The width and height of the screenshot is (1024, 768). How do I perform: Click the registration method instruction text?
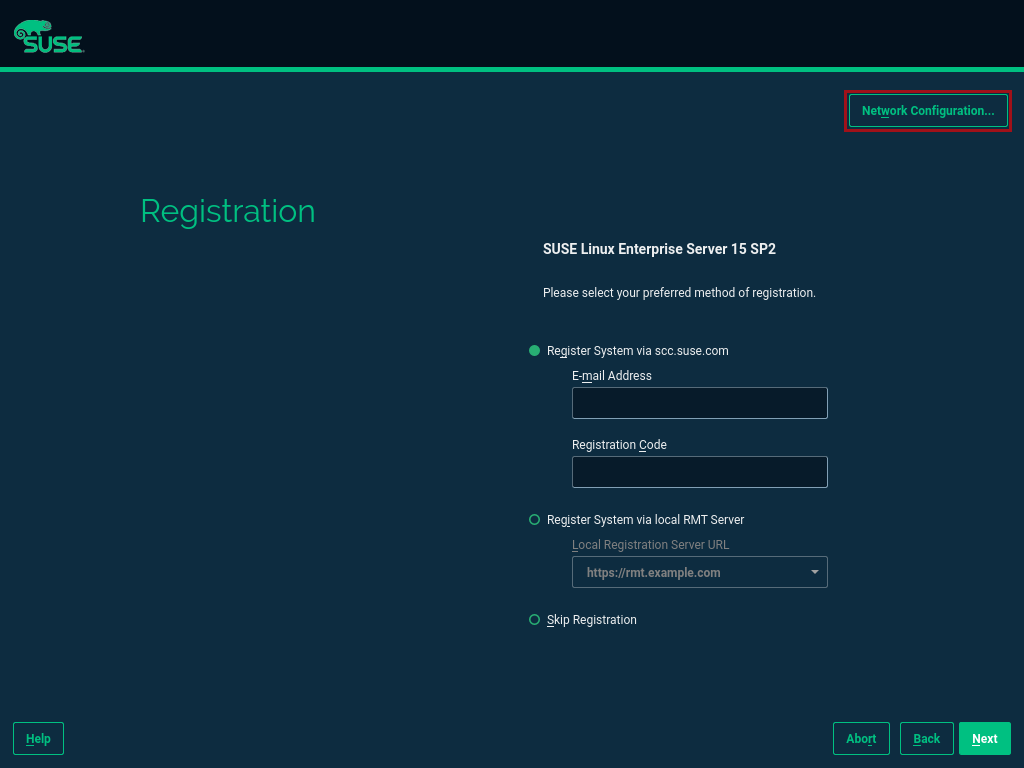679,292
